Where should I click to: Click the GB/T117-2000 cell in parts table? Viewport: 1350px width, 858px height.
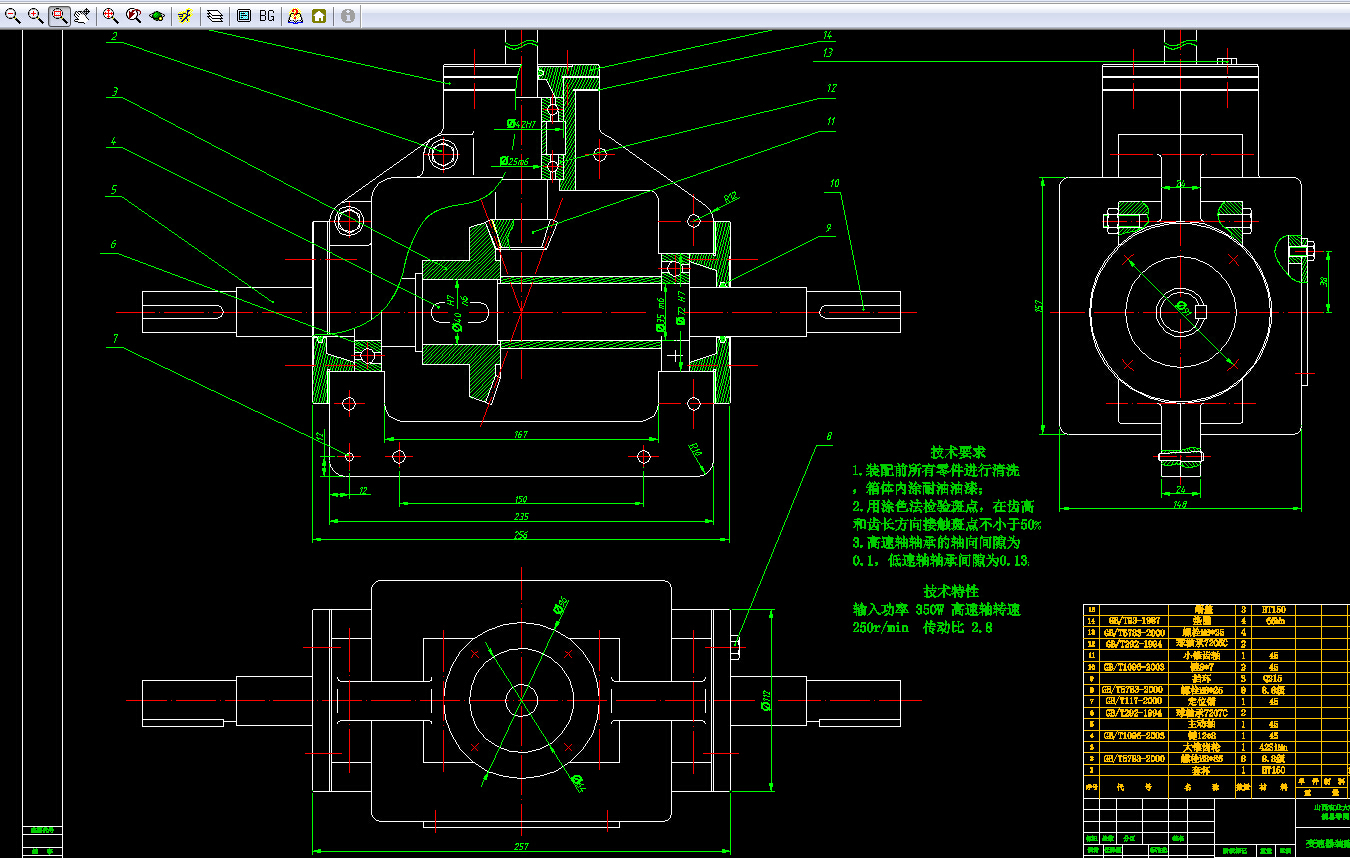click(1134, 700)
